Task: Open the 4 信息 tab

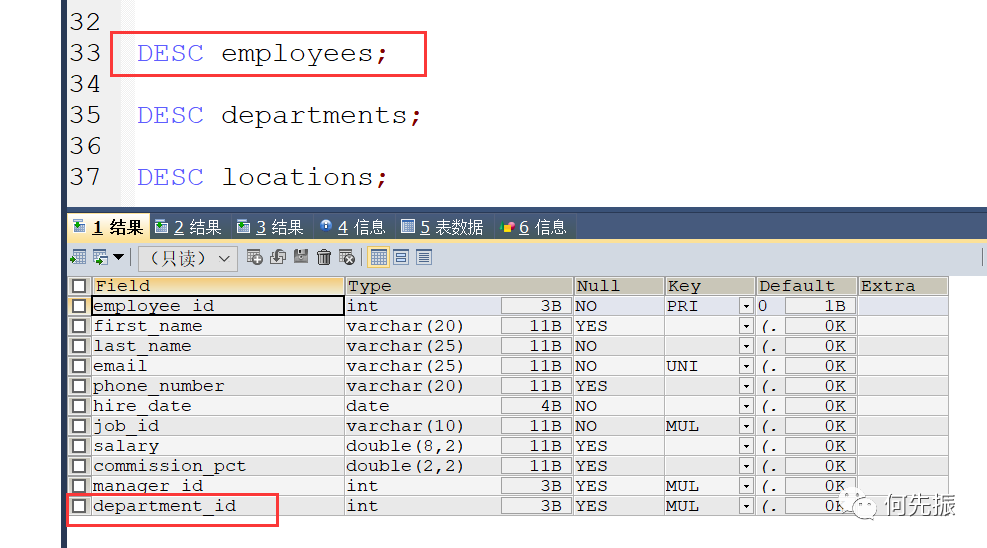Action: pyautogui.click(x=352, y=227)
